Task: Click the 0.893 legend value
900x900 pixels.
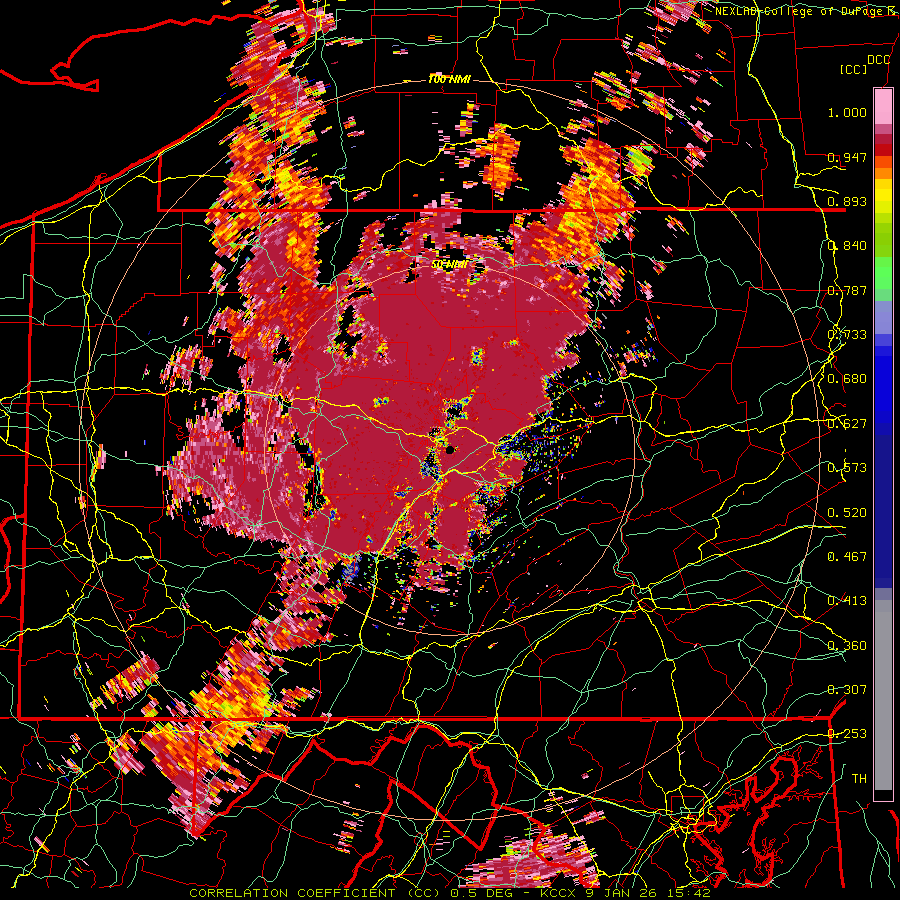Action: (847, 201)
